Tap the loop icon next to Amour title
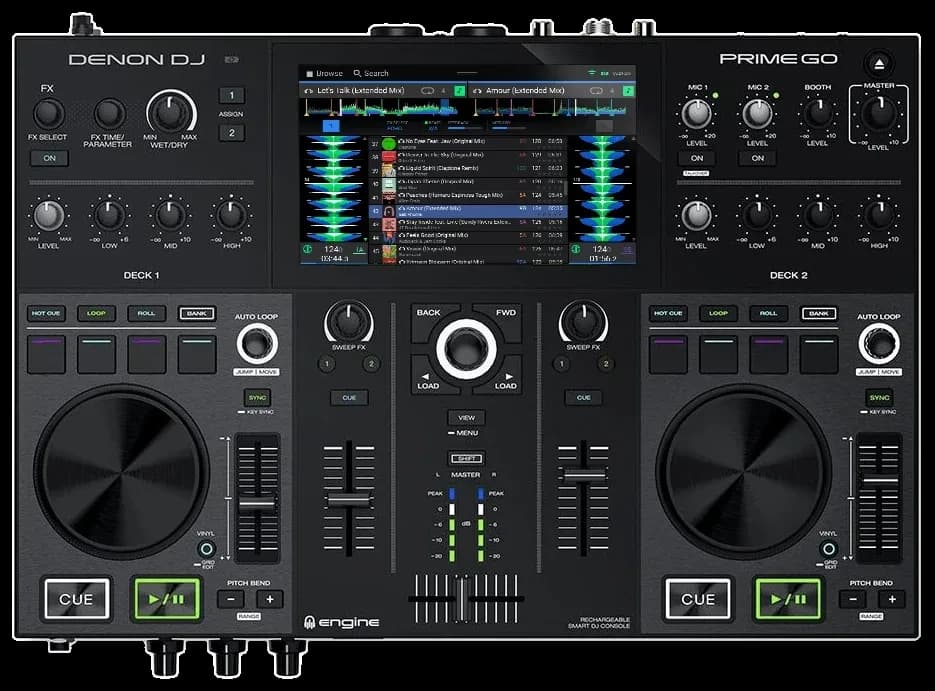This screenshot has width=935, height=691. pos(596,91)
